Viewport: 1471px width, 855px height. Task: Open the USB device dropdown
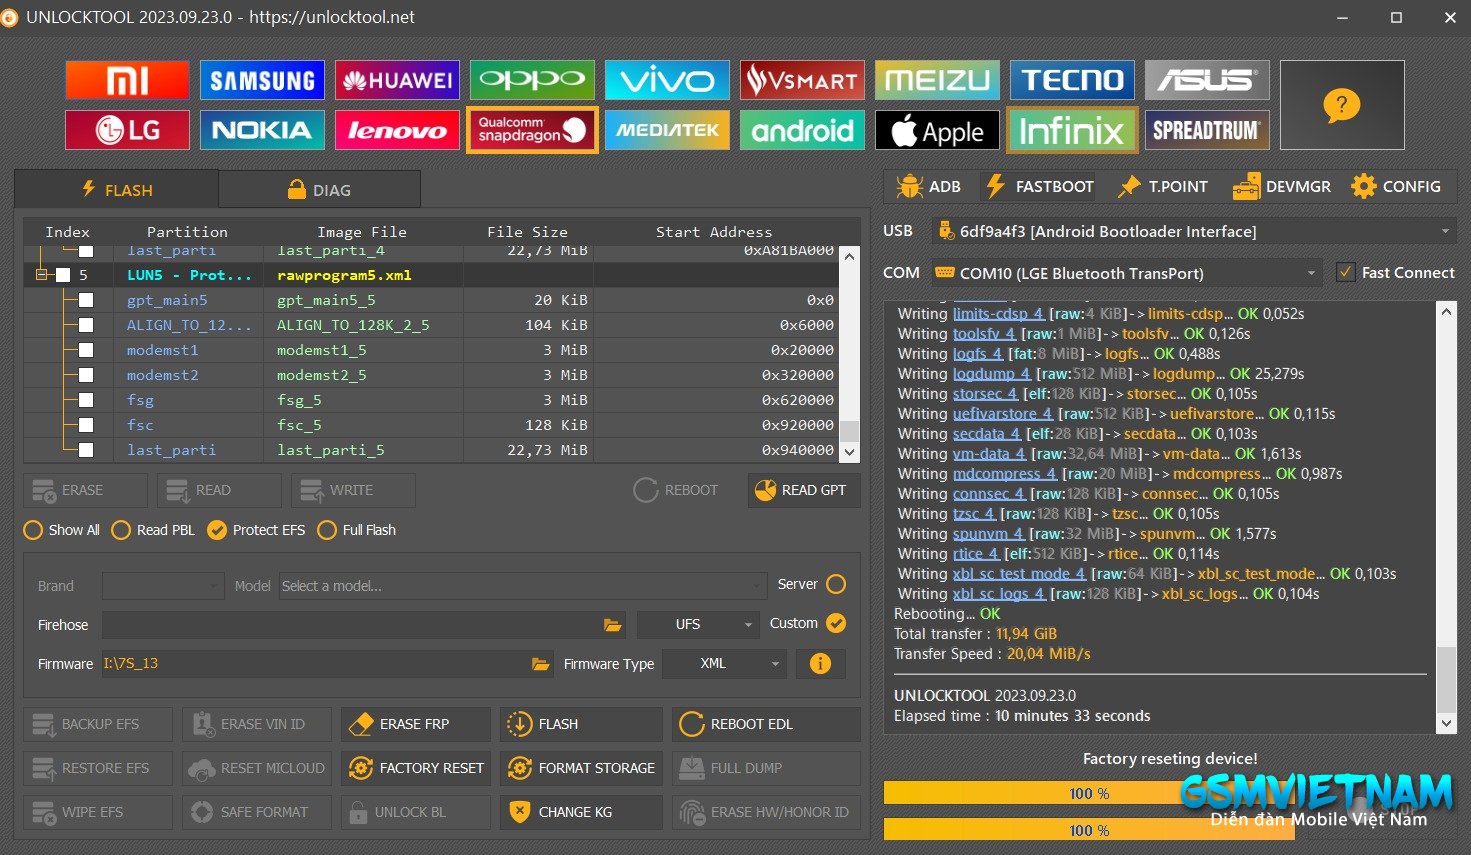pos(1193,231)
